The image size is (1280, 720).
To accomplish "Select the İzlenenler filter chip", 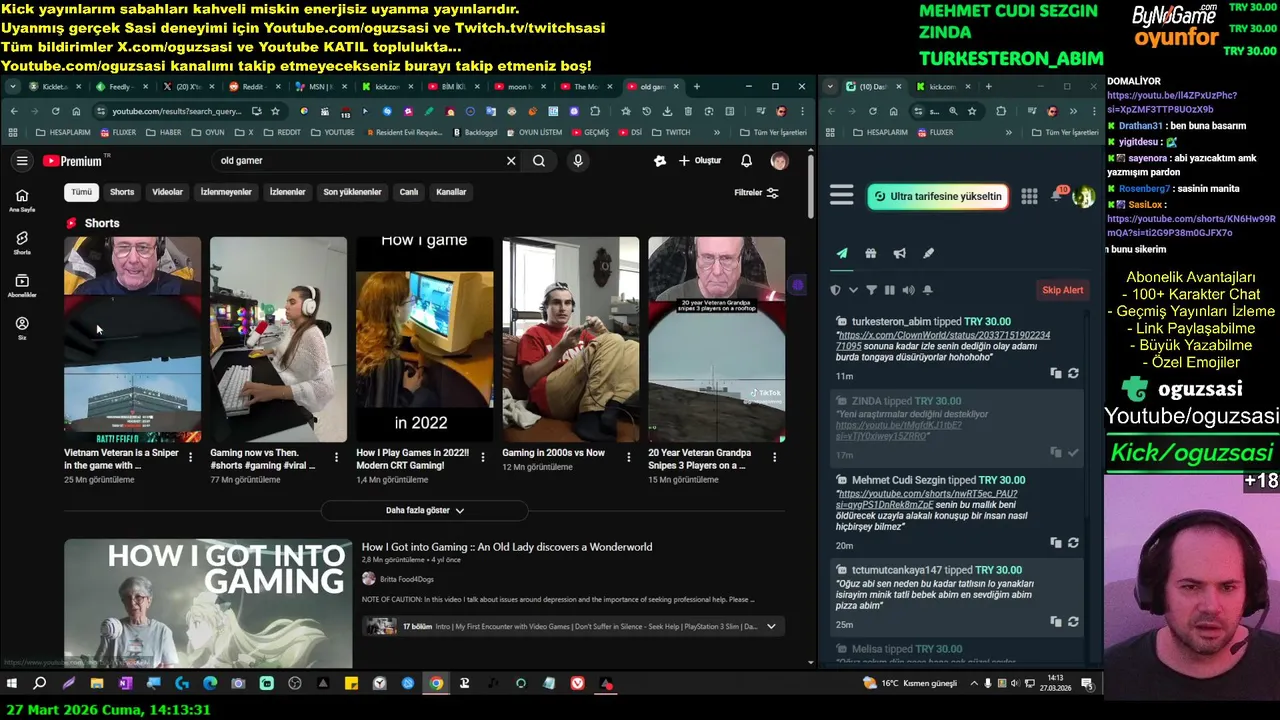I will 287,192.
